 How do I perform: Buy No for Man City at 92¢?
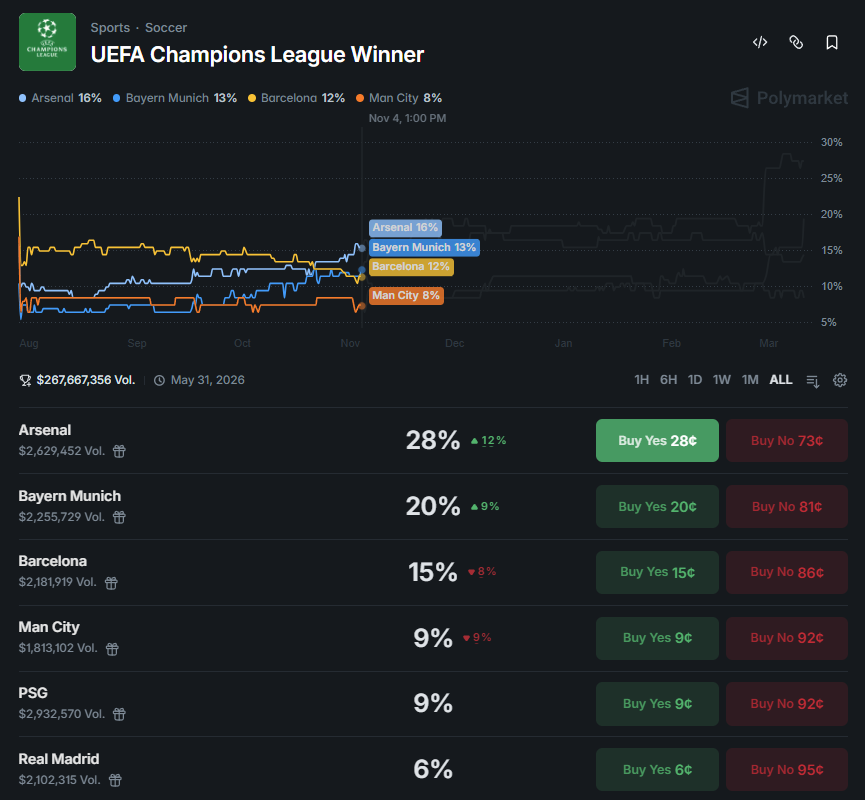[x=786, y=638]
